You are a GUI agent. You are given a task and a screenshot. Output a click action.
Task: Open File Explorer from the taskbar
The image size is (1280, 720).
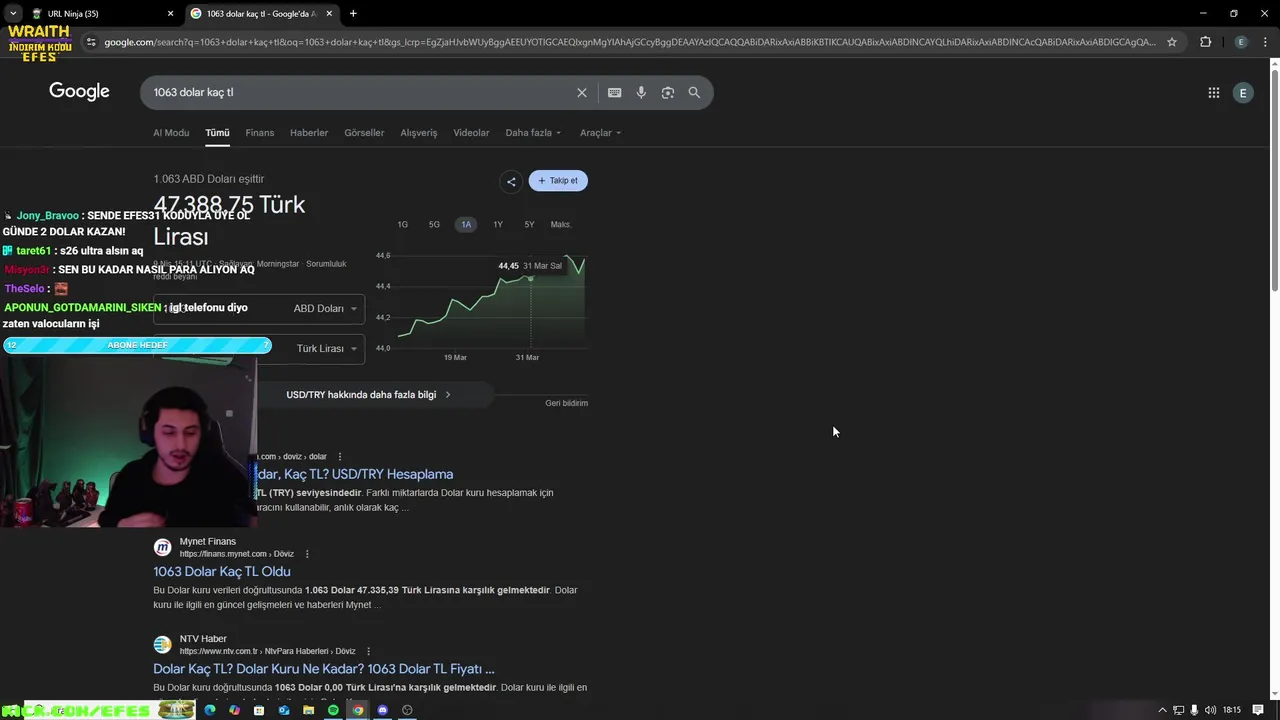coord(308,710)
